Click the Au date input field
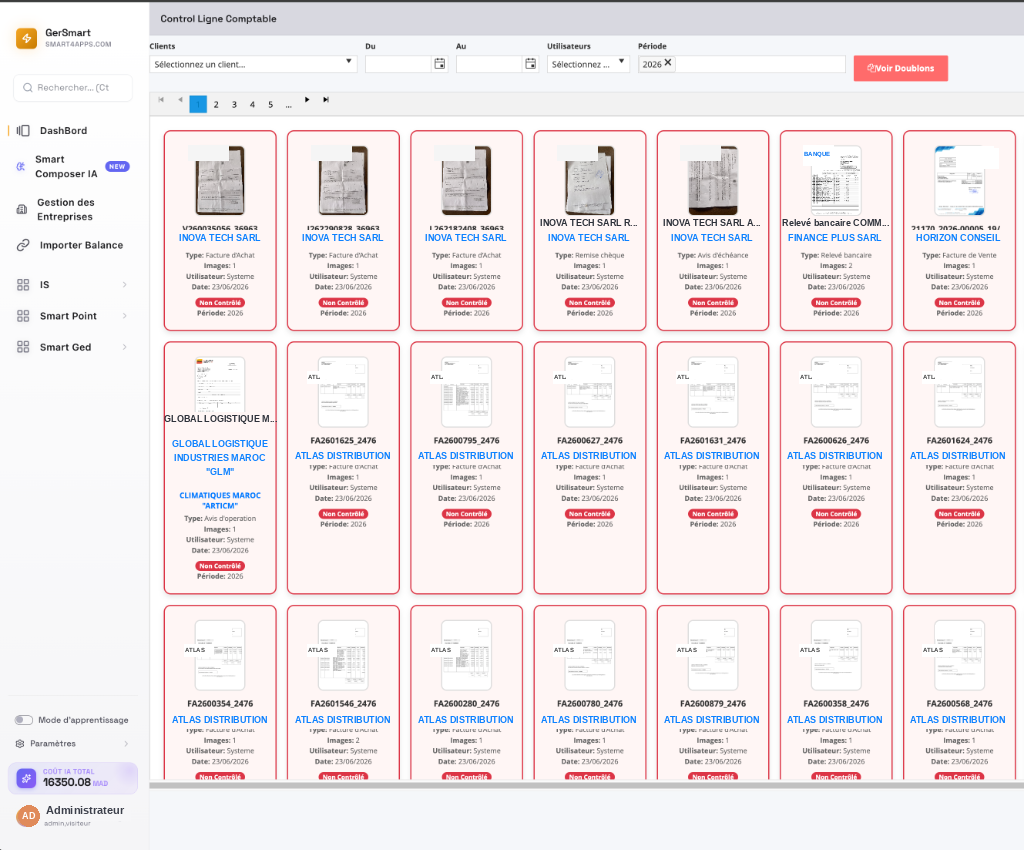The width and height of the screenshot is (1024, 850). click(x=489, y=64)
